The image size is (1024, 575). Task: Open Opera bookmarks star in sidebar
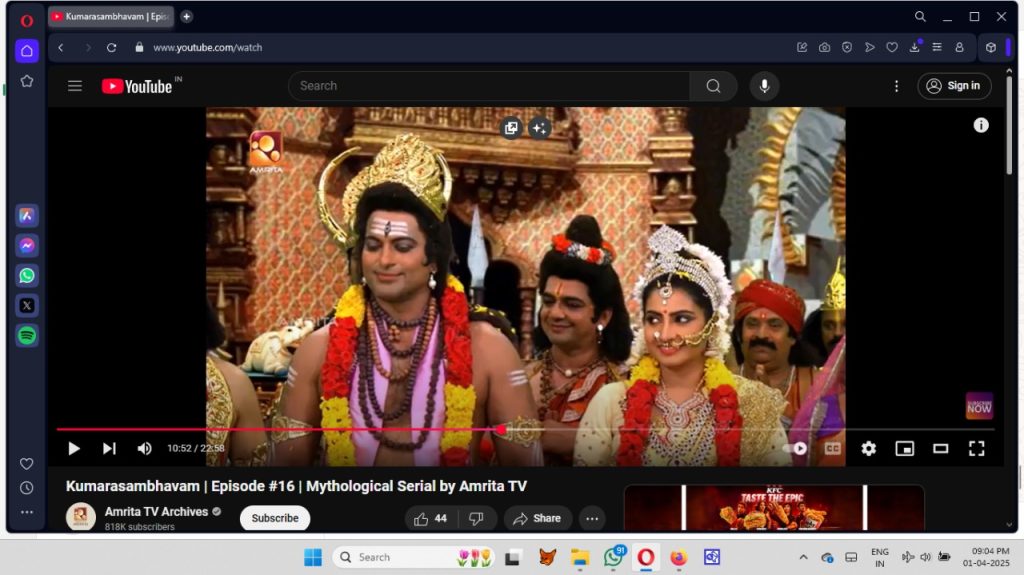27,81
